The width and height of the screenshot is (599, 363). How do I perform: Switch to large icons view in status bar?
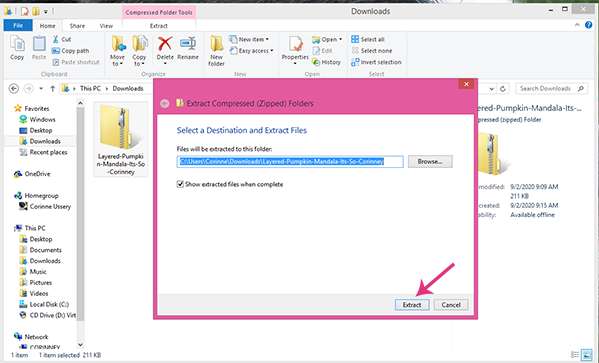[x=586, y=355]
